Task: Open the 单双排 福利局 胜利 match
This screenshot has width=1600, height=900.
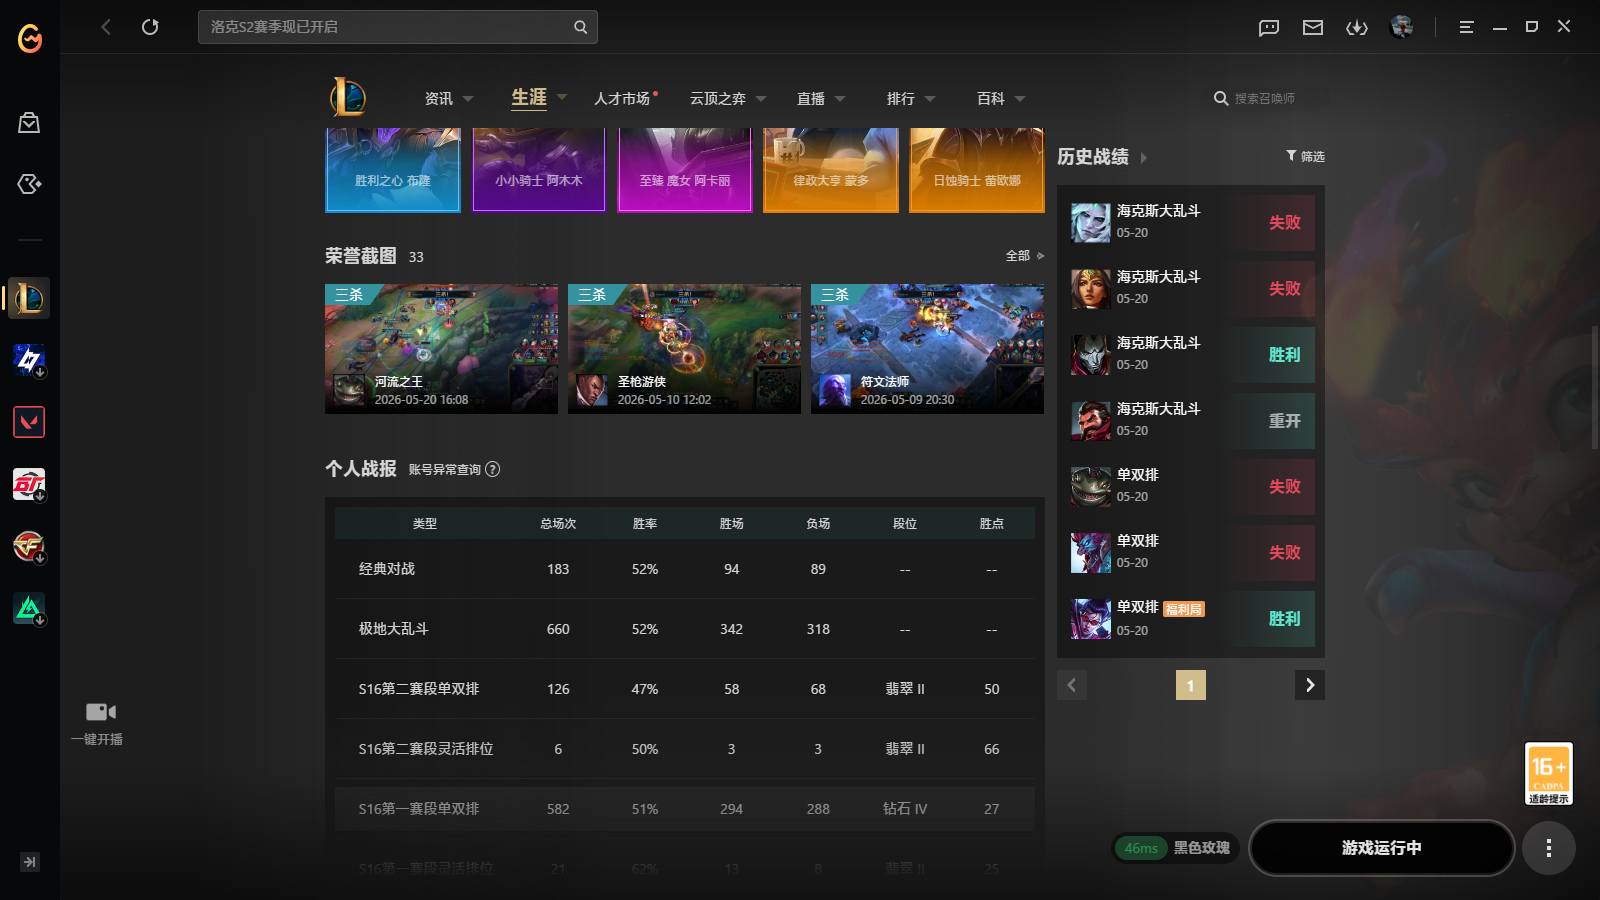Action: coord(1191,618)
